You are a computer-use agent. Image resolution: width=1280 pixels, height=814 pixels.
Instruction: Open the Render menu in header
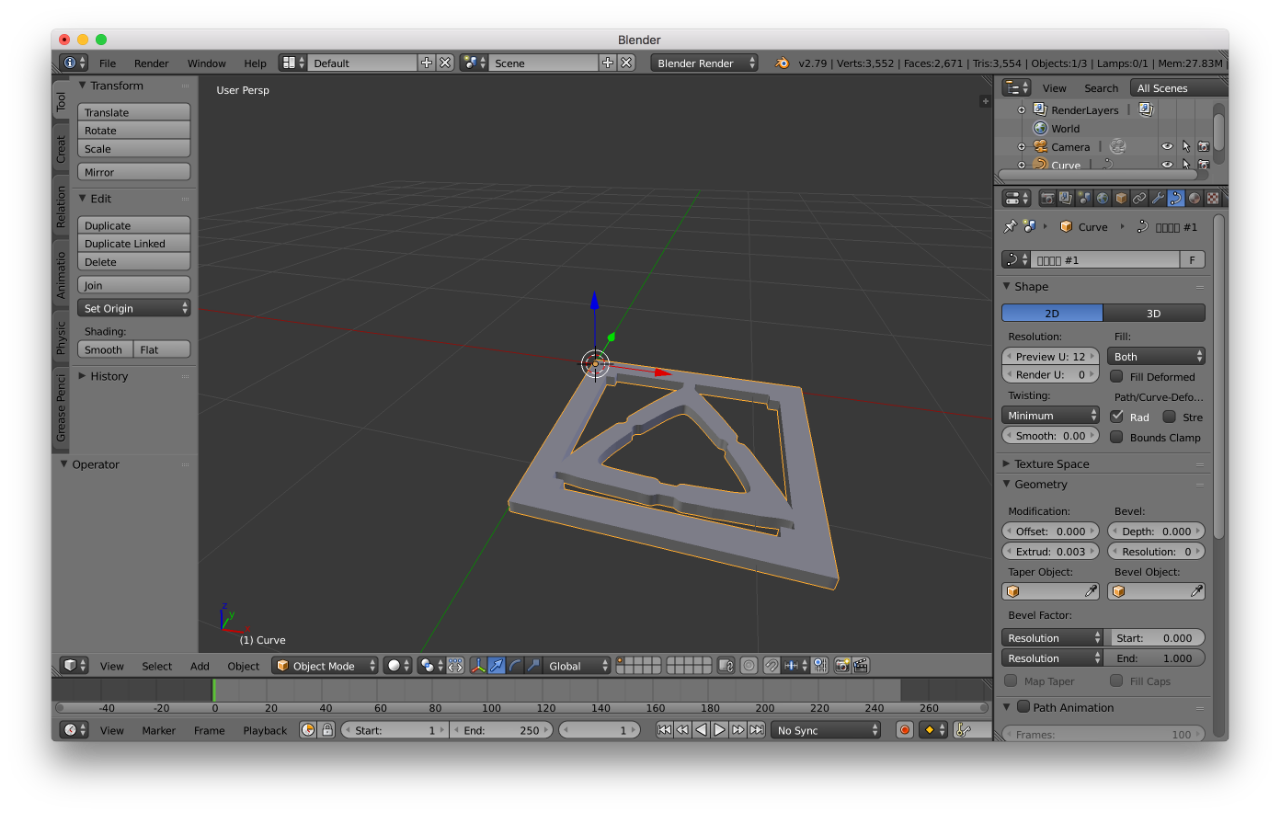151,63
